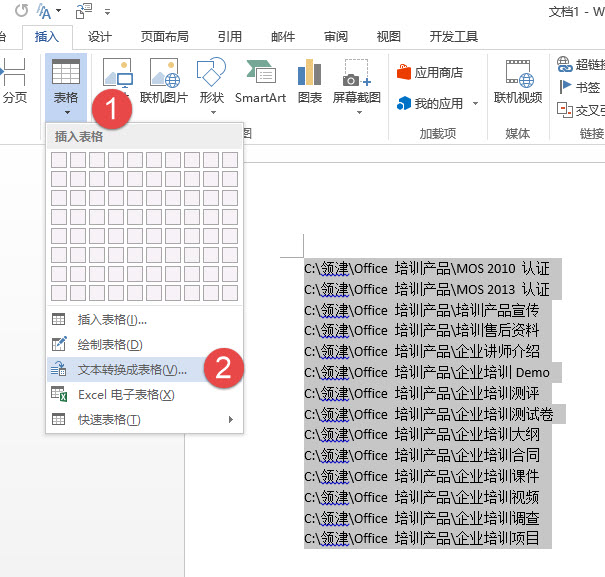The image size is (605, 577).
Task: Select 文本转换成表格(V)... menu item
Action: tap(144, 370)
